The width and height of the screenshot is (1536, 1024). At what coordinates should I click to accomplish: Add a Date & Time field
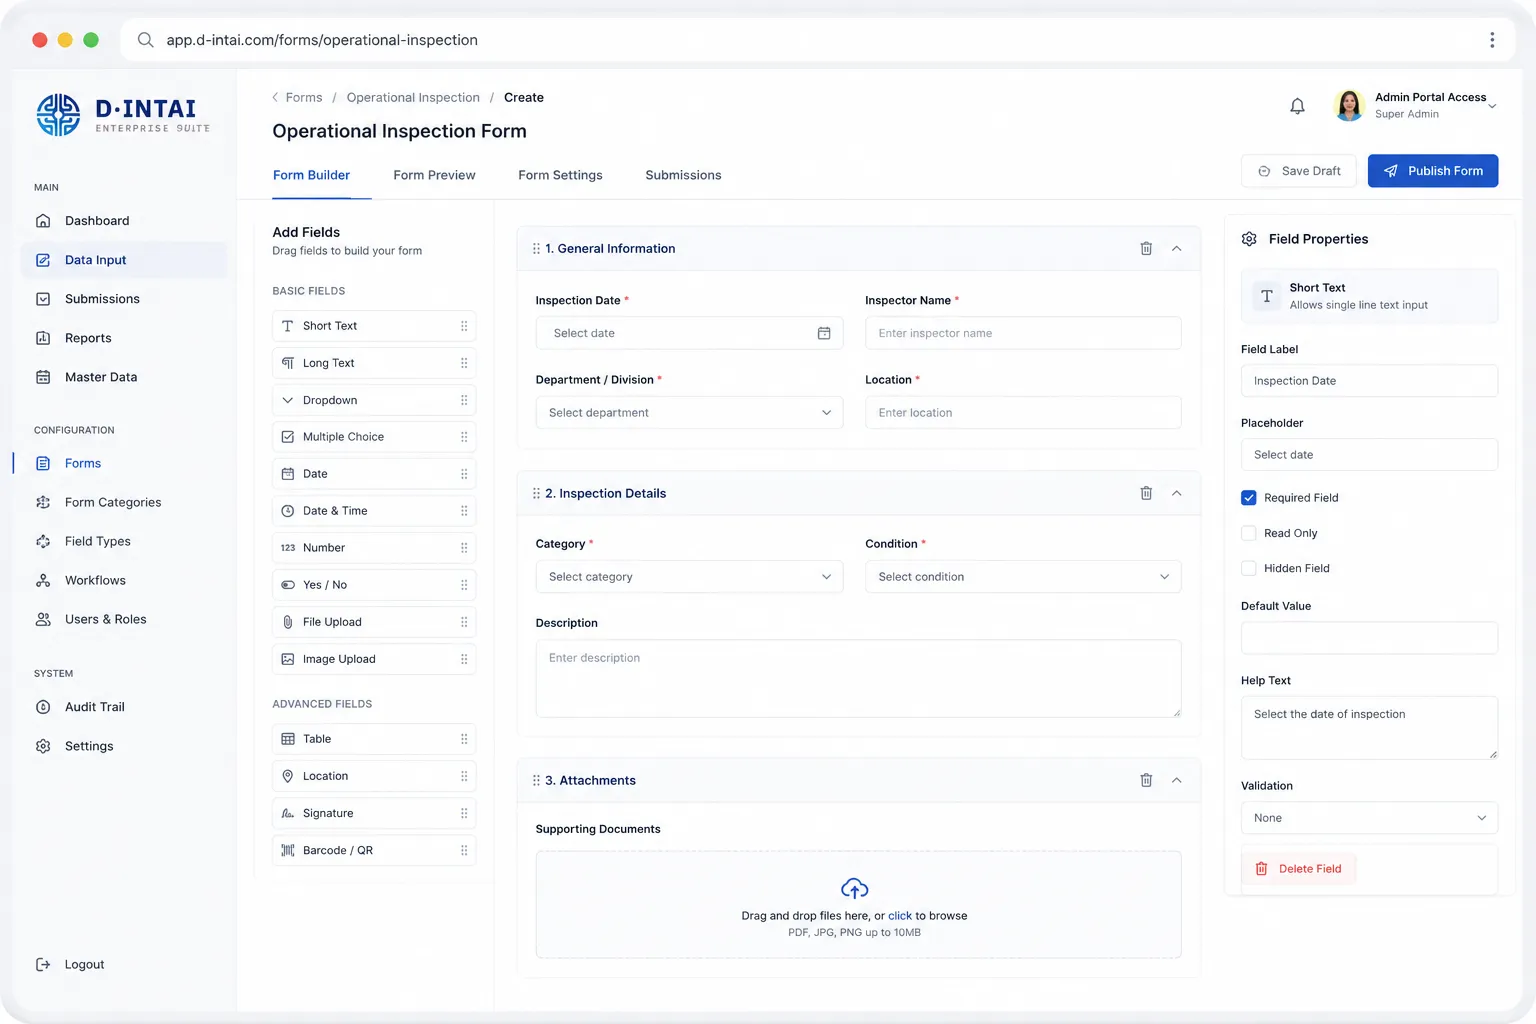coord(374,511)
